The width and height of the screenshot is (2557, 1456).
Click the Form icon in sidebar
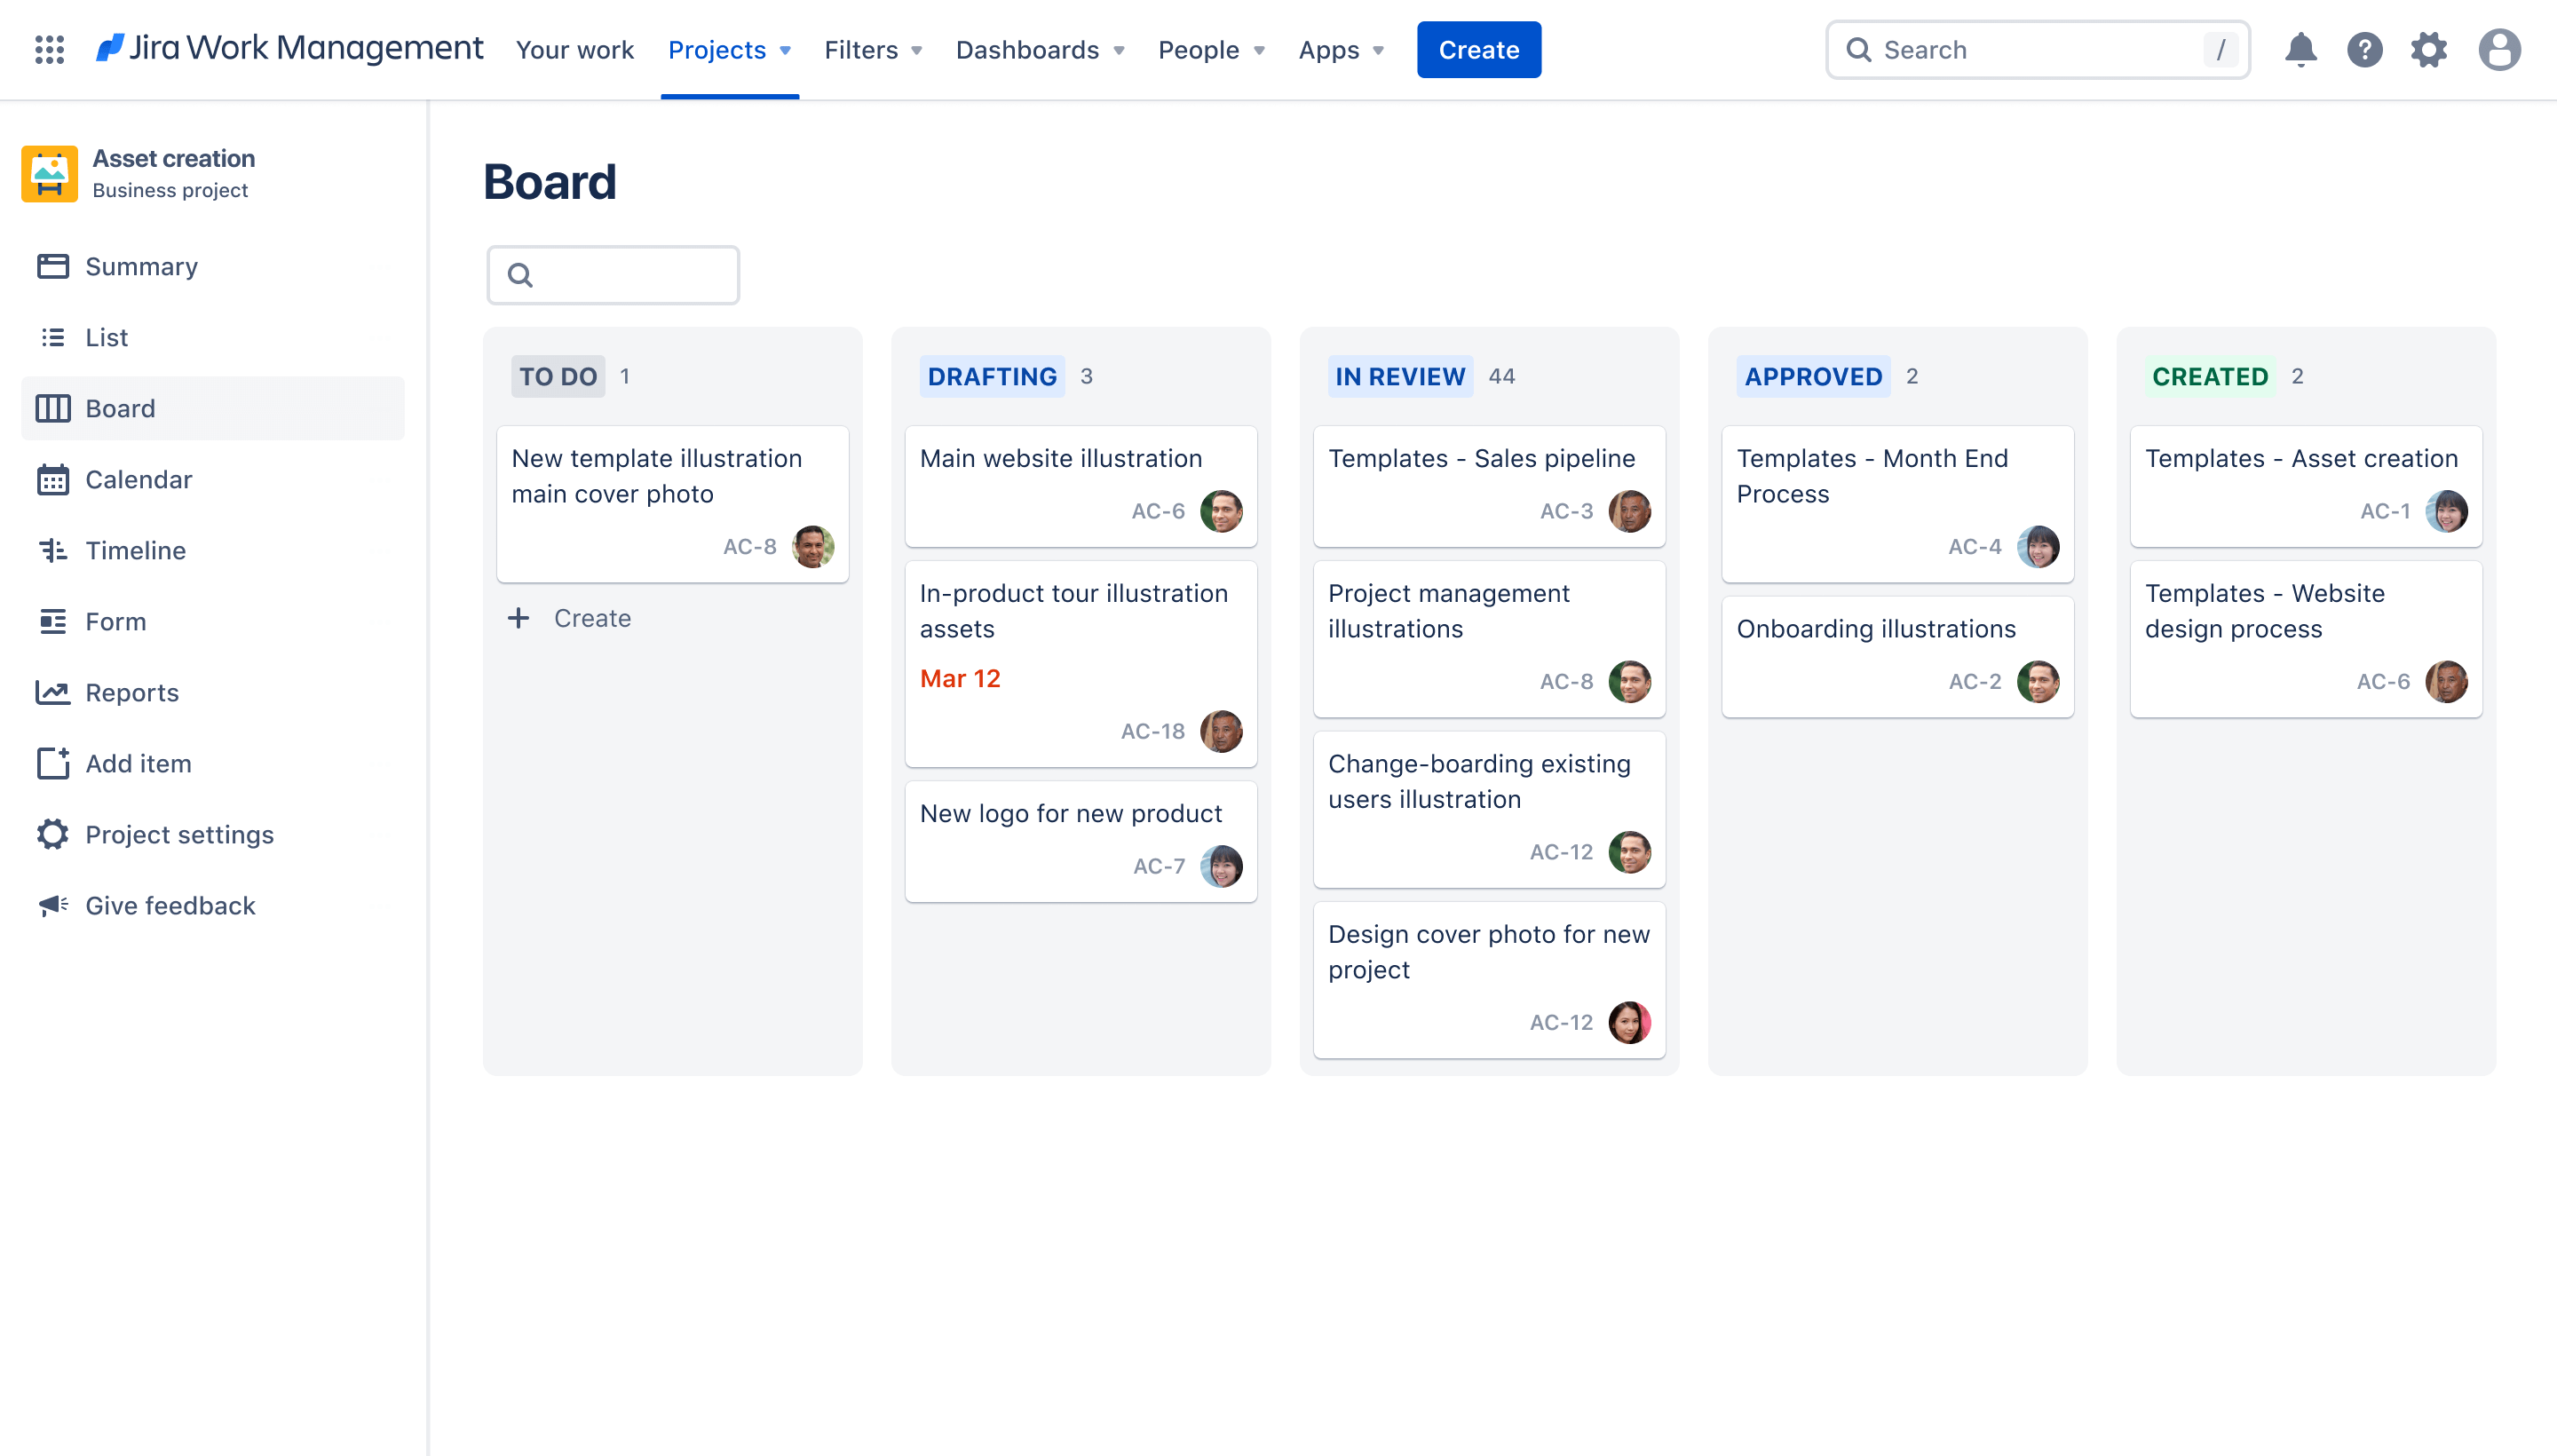pos(51,621)
